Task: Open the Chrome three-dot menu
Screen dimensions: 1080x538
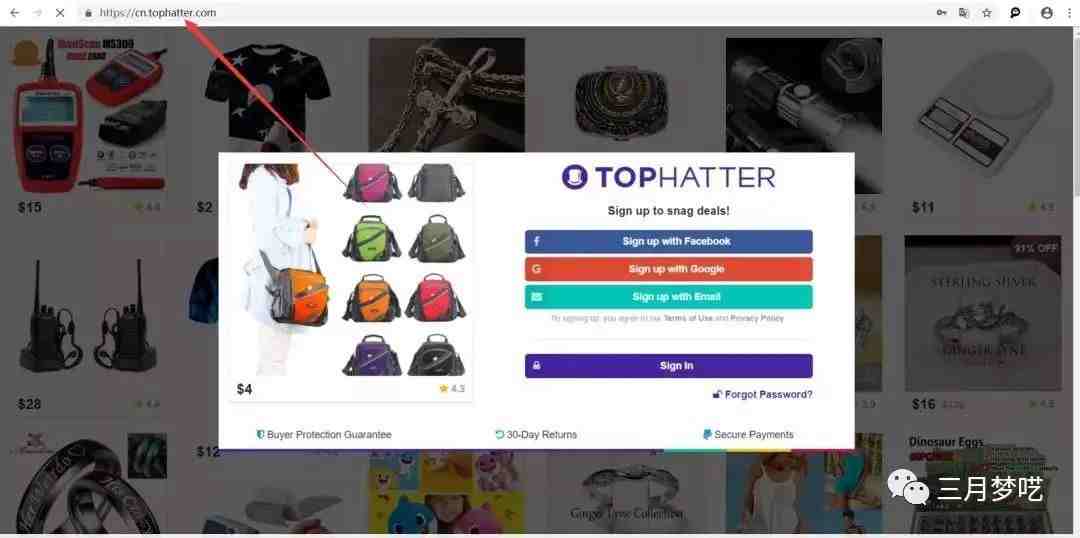Action: pyautogui.click(x=1070, y=12)
